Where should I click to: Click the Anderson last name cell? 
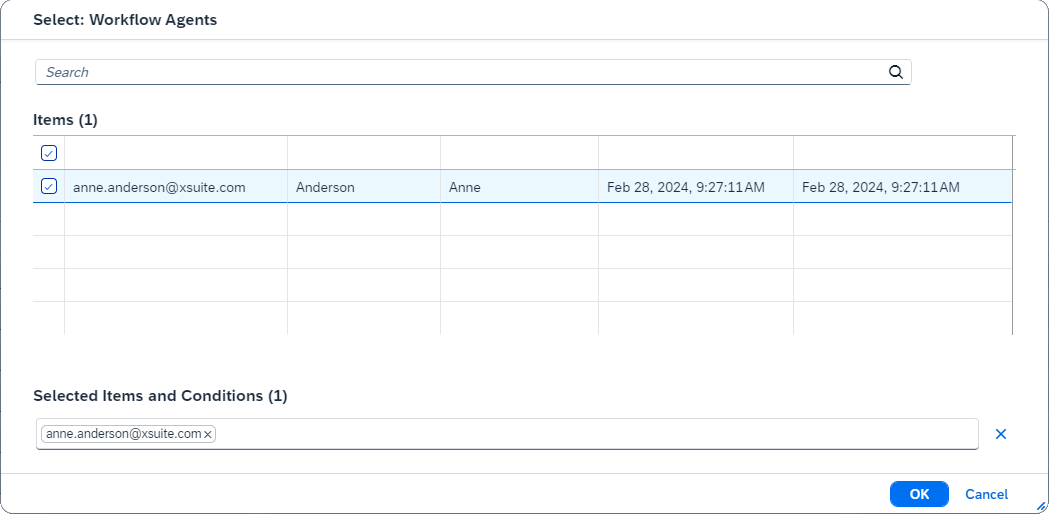pos(325,187)
